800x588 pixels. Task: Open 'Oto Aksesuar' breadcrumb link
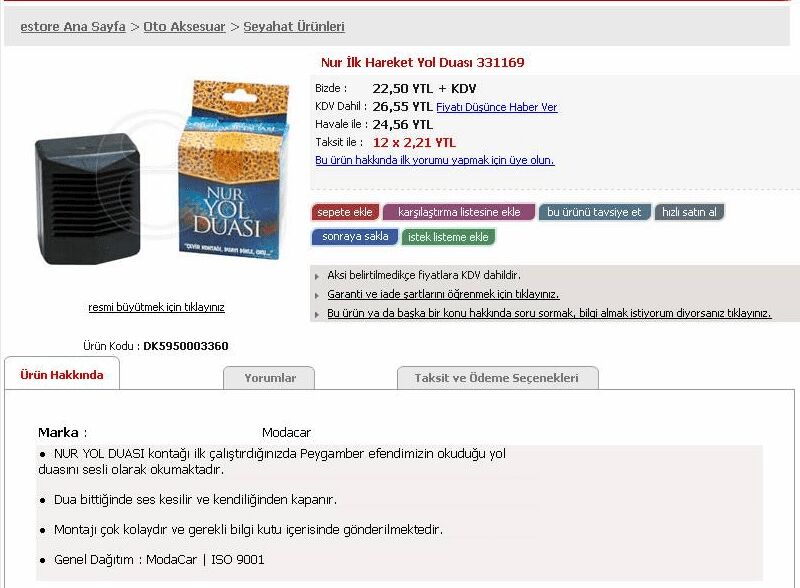click(184, 27)
